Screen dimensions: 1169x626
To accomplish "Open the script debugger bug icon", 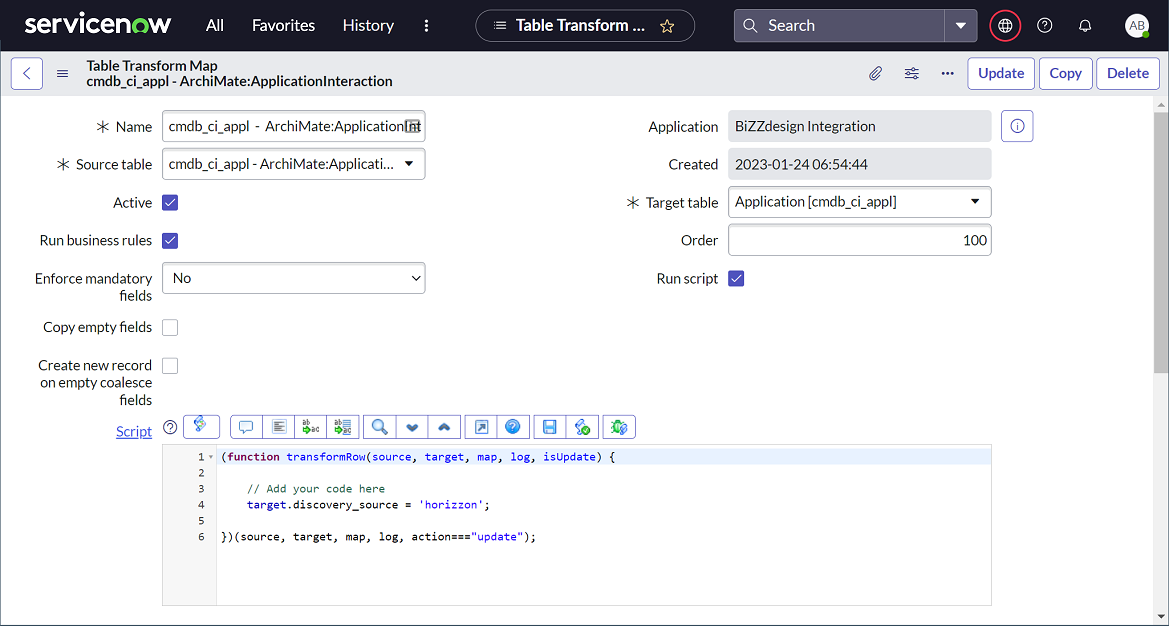I will pyautogui.click(x=619, y=427).
